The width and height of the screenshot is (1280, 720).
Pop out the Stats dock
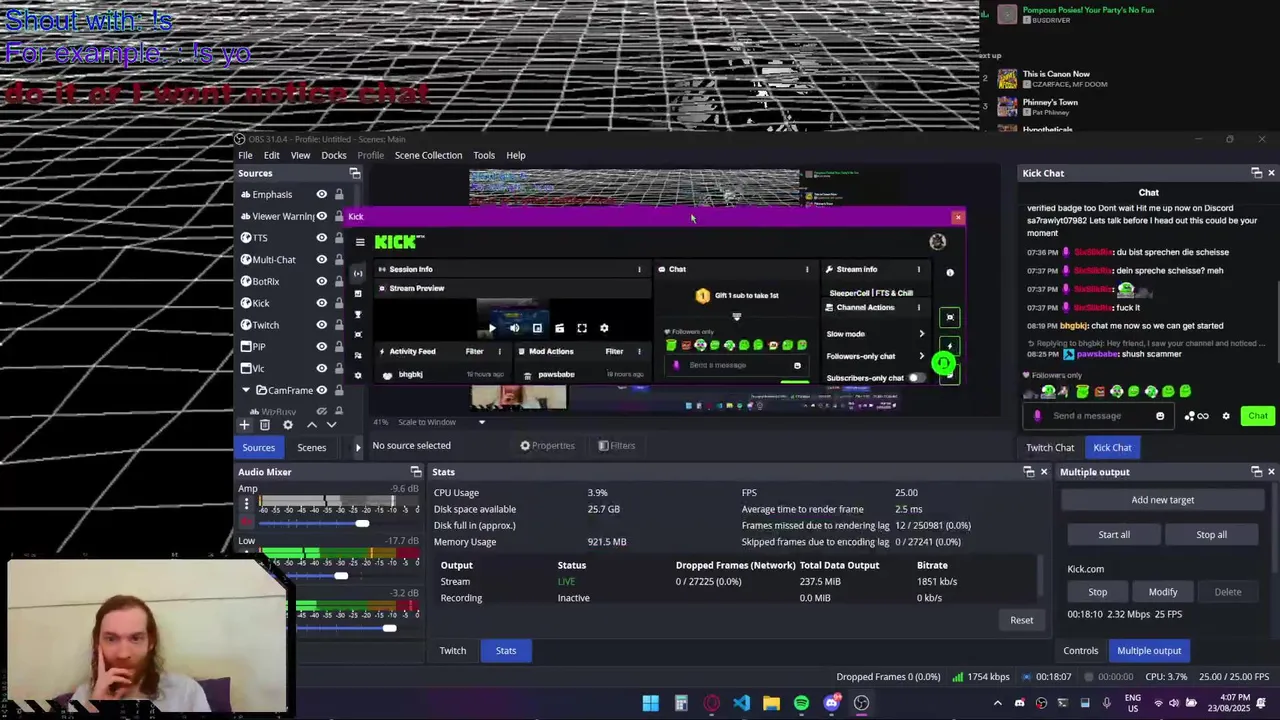click(1029, 472)
